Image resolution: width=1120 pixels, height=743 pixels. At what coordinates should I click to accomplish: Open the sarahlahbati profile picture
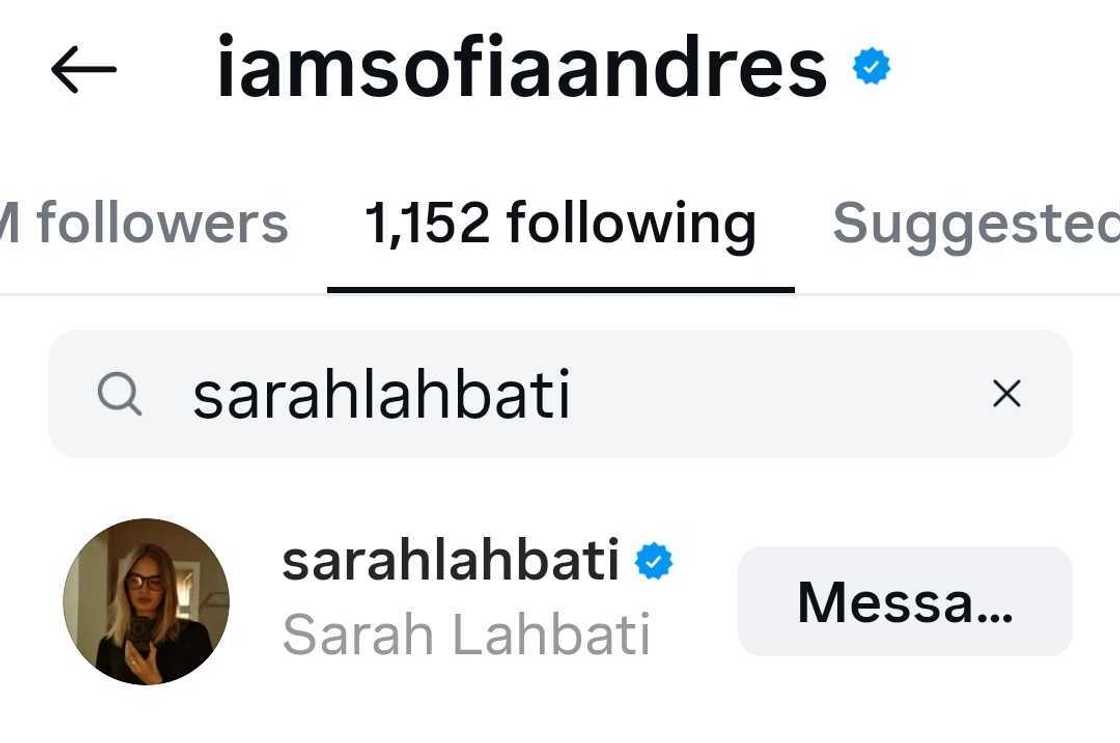point(146,602)
